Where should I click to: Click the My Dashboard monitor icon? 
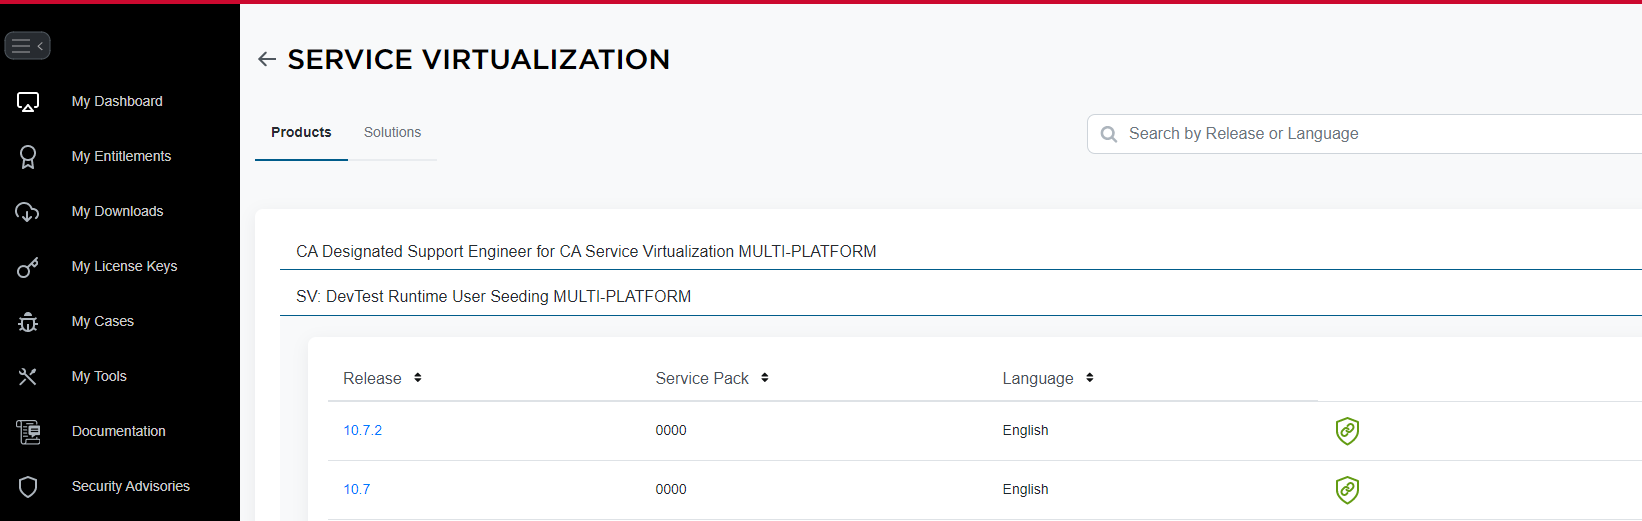click(x=28, y=102)
